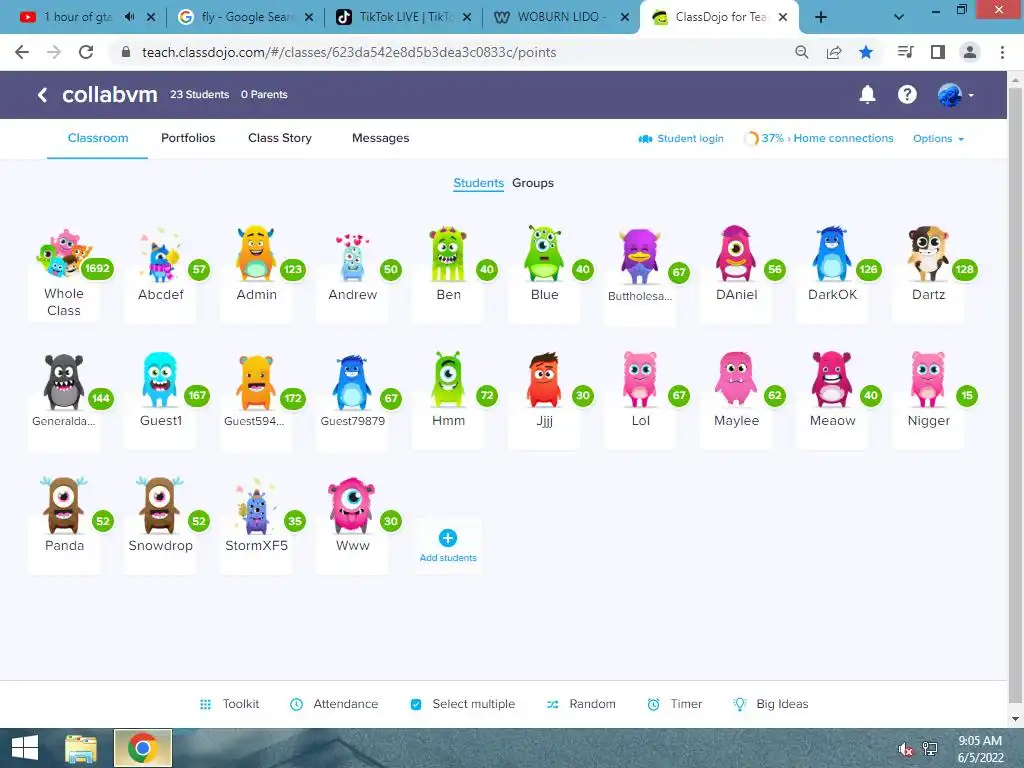Mute the YouTube tab speaker icon

pos(129,17)
